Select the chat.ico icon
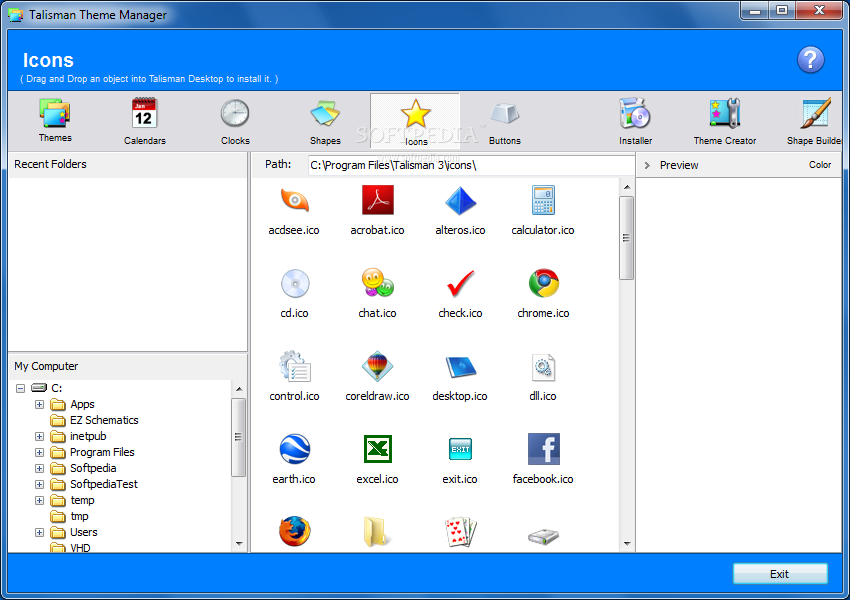 [x=377, y=293]
